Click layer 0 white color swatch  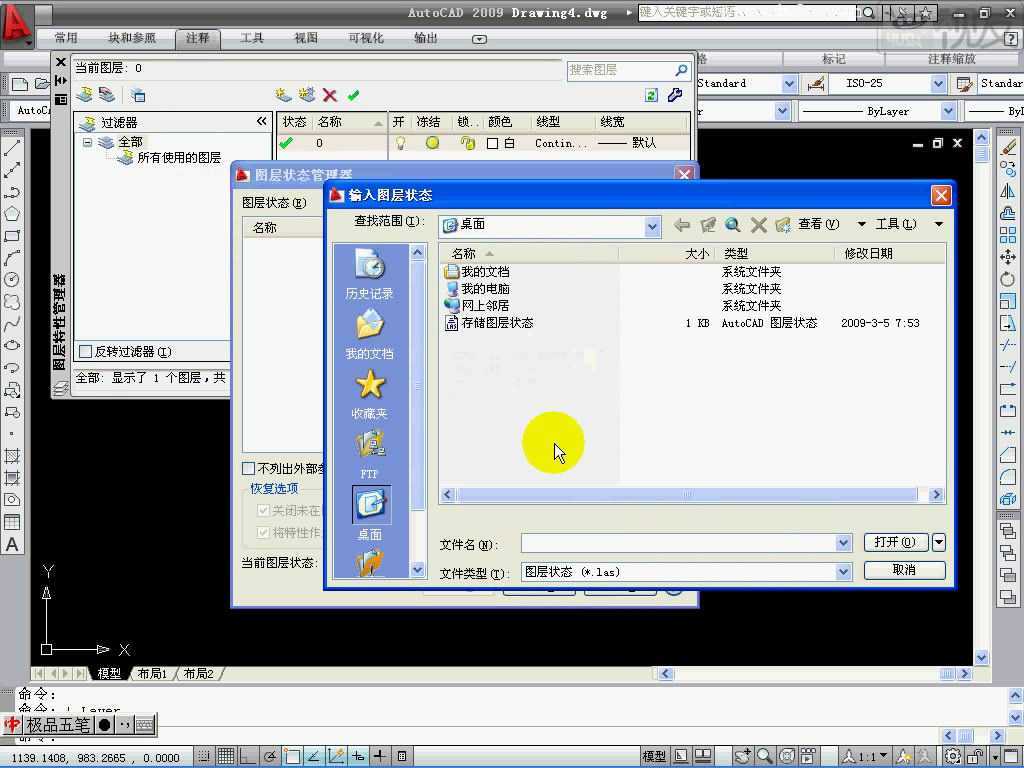(493, 143)
